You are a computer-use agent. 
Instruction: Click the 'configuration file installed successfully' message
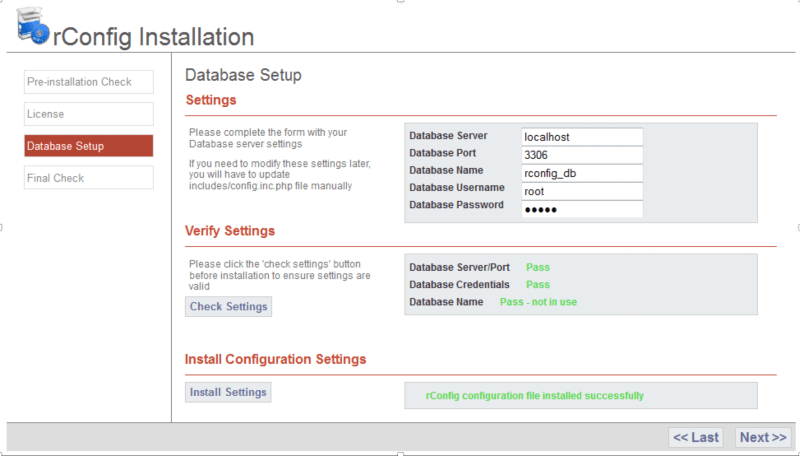[x=535, y=396]
